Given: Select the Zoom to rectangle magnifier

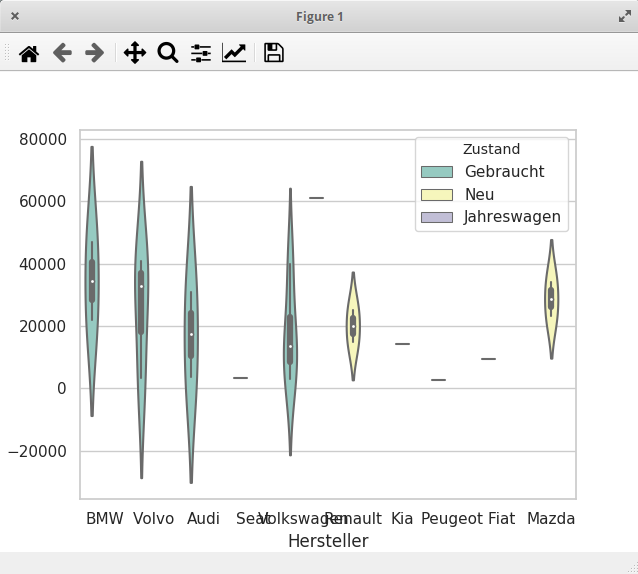Looking at the screenshot, I should 168,53.
